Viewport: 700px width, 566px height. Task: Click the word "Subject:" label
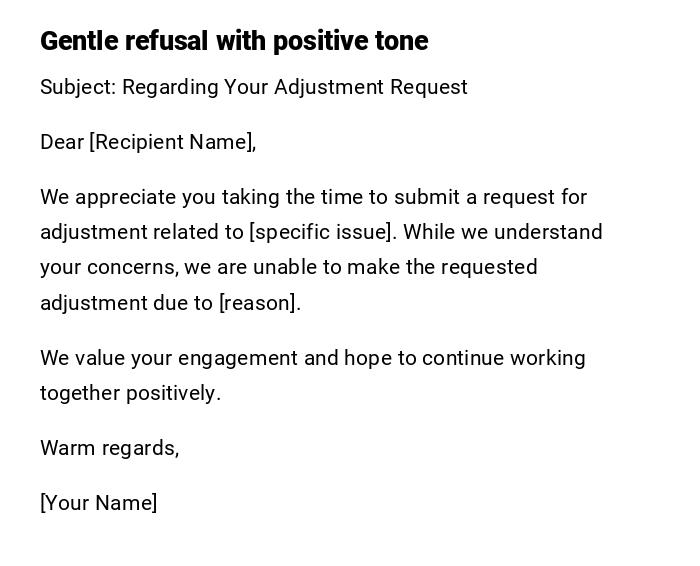[x=77, y=87]
